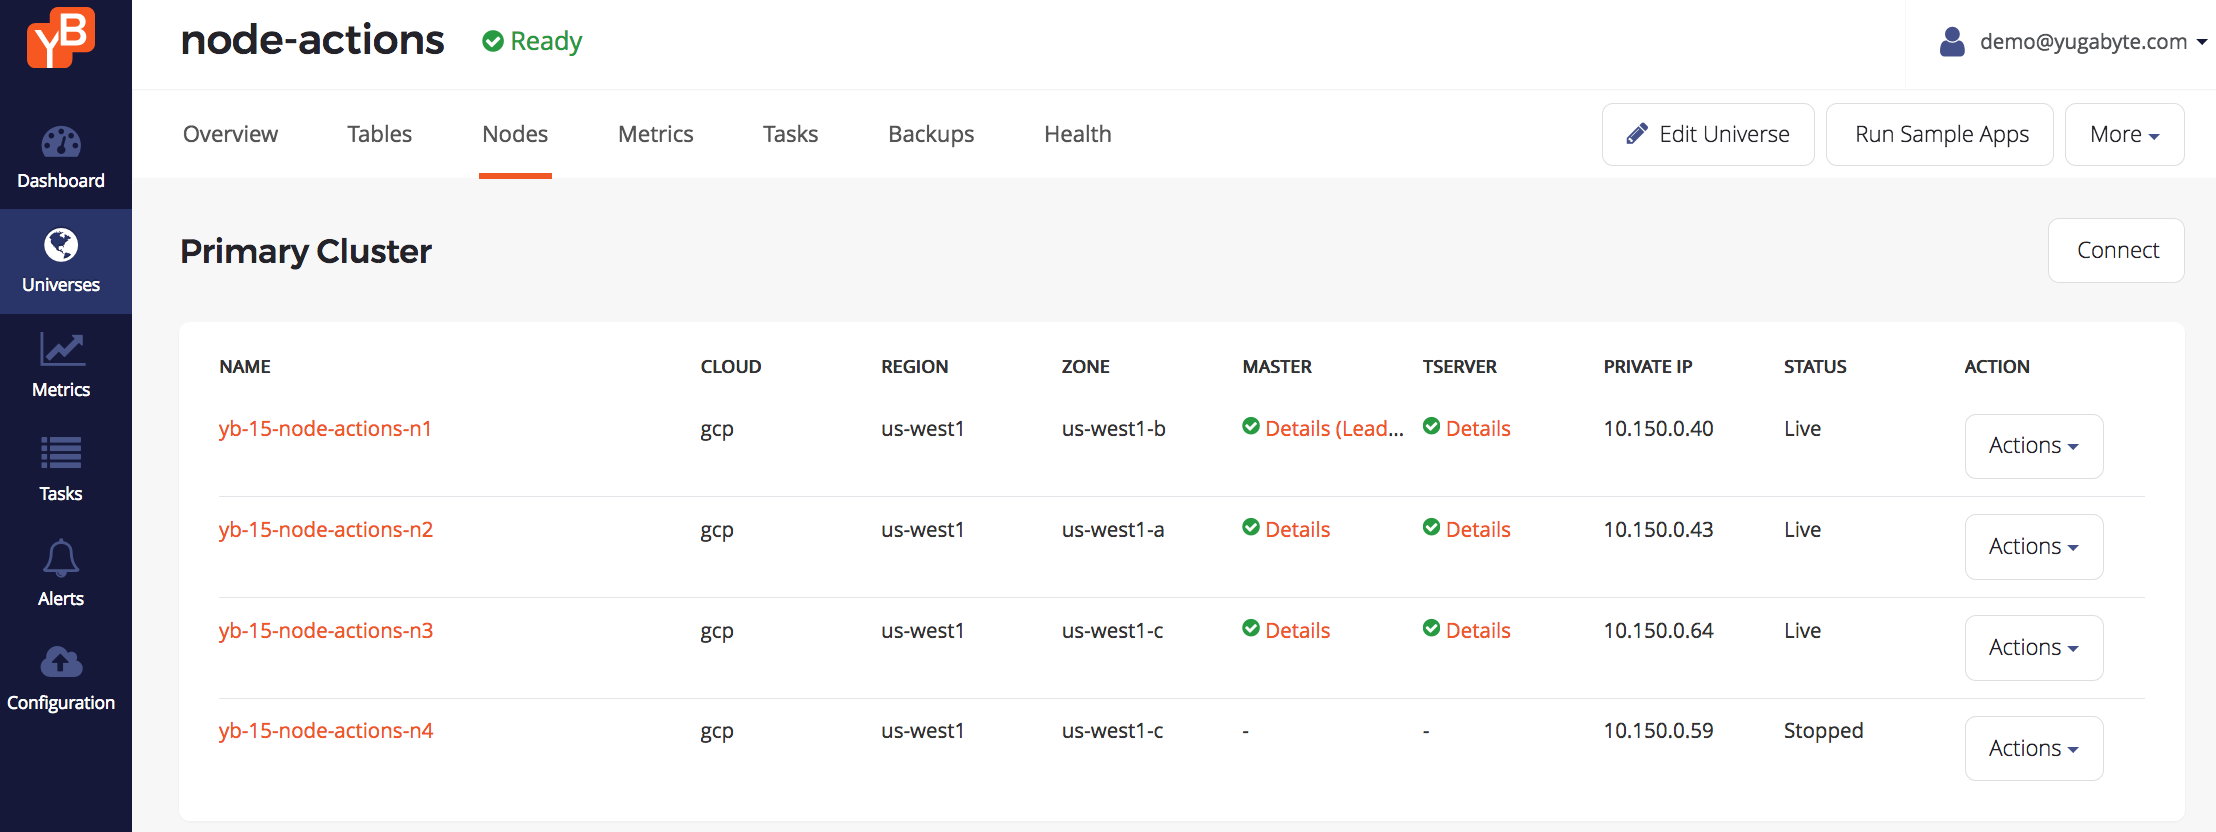This screenshot has height=832, width=2216.
Task: Click private IP 10.150.0.40
Action: coord(1658,429)
